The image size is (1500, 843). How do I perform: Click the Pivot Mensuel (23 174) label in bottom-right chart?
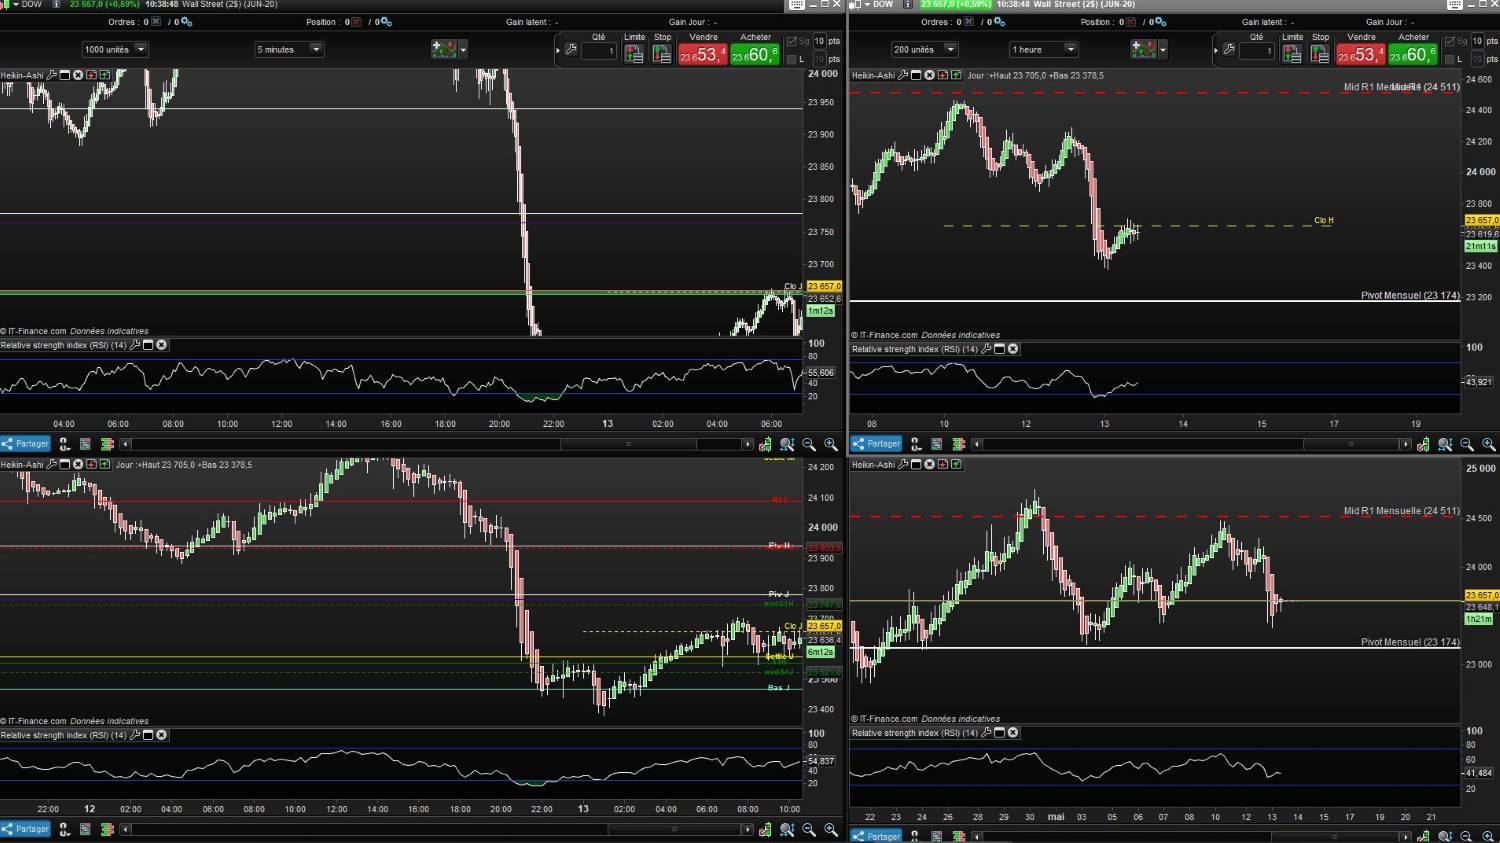(x=1410, y=642)
